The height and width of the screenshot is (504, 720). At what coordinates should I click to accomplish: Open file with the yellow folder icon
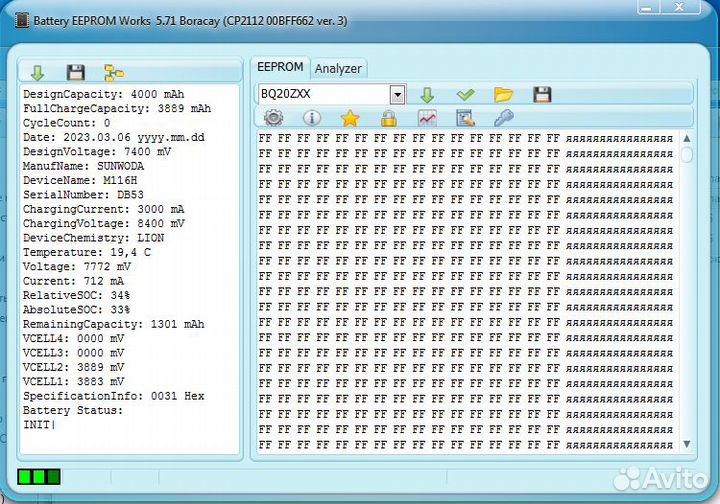(503, 95)
